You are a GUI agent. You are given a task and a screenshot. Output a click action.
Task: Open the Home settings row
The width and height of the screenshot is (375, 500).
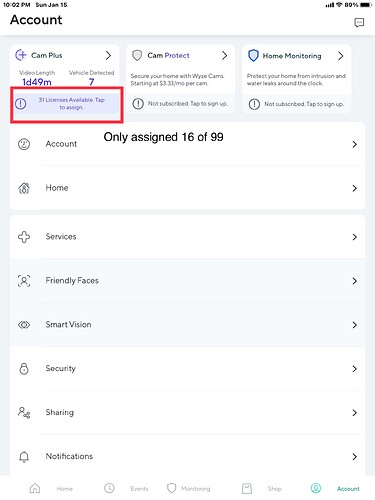pyautogui.click(x=187, y=188)
